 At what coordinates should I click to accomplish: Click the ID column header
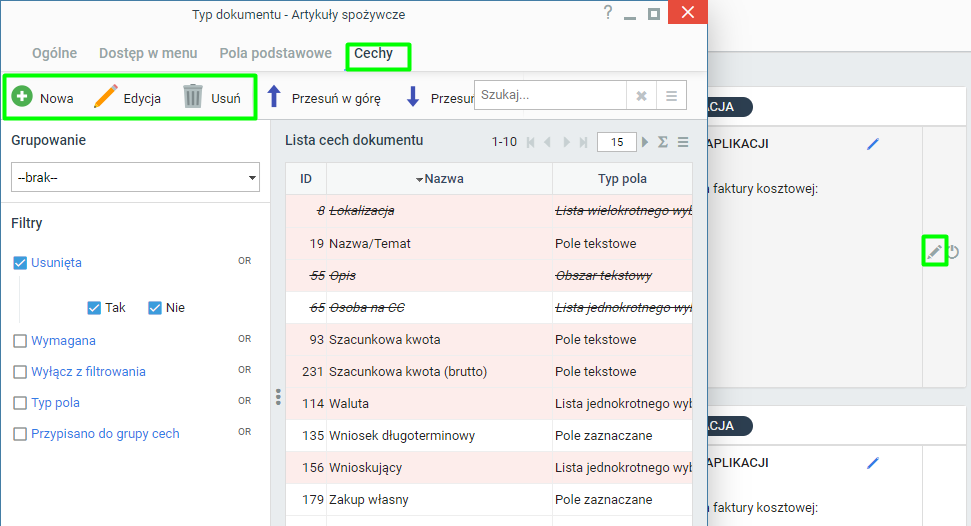click(306, 179)
